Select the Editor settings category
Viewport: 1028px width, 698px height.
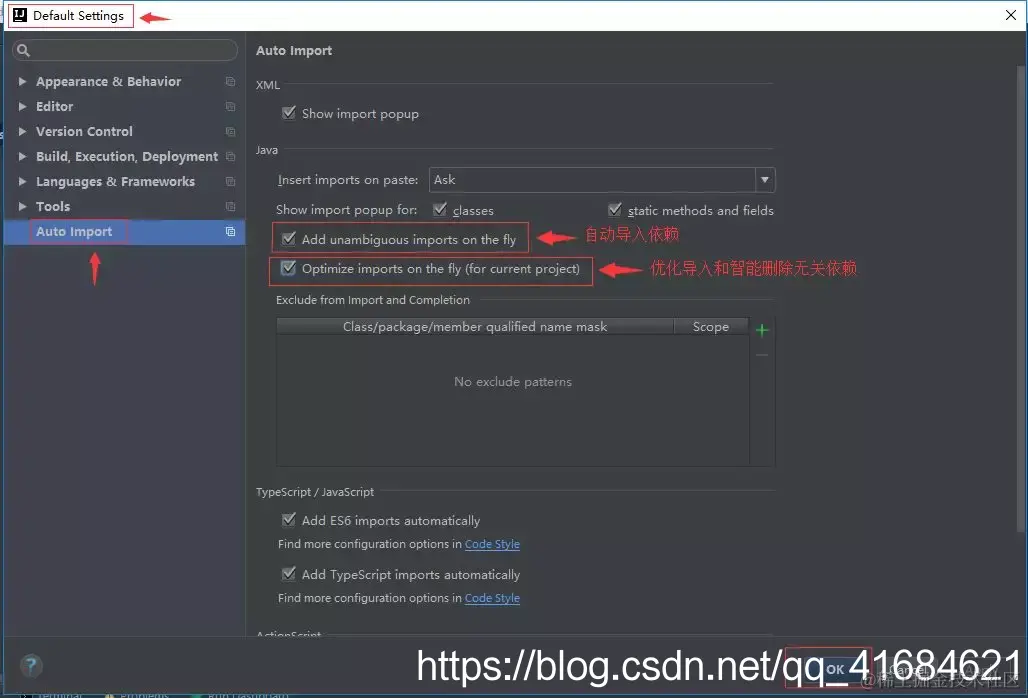click(54, 106)
